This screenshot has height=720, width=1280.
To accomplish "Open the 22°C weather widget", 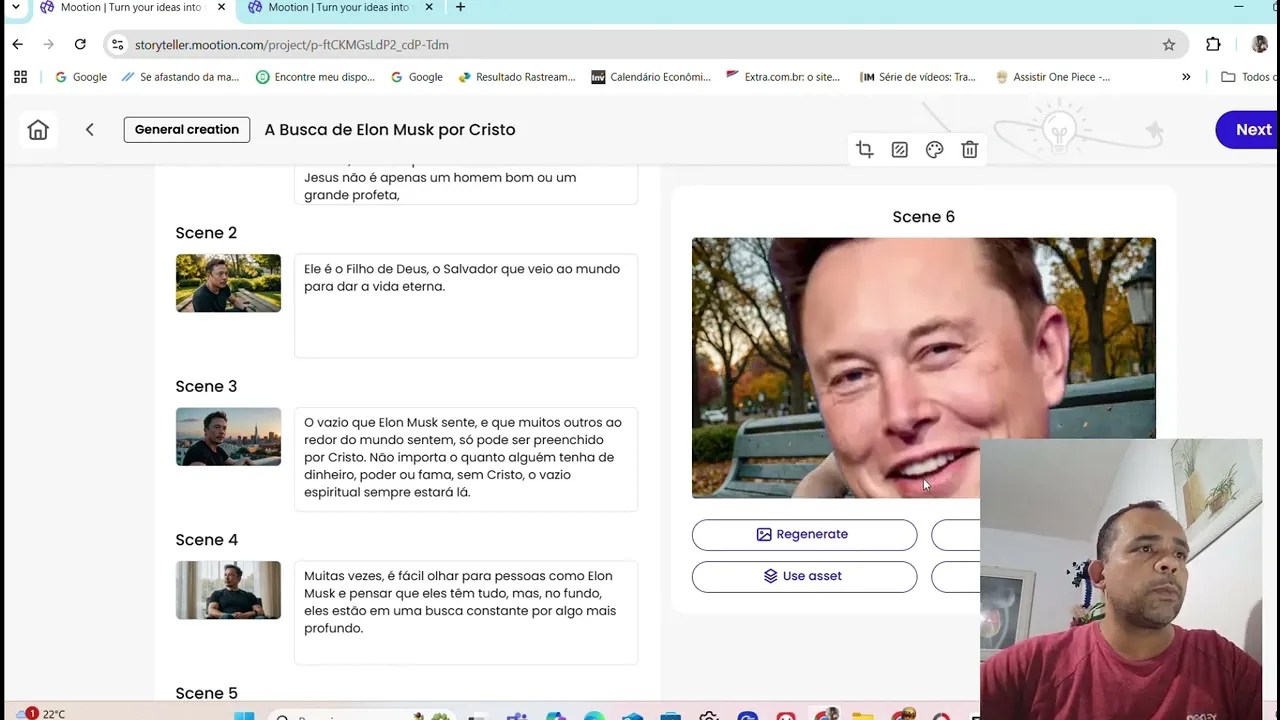I will pos(43,713).
